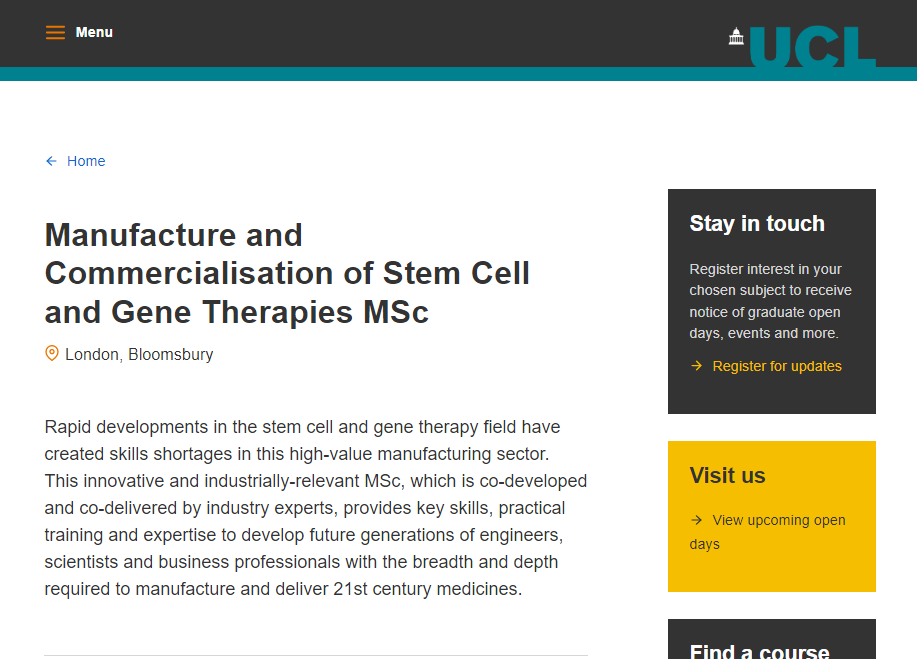Click the course description paragraph
Image resolution: width=917 pixels, height=659 pixels.
(x=315, y=508)
